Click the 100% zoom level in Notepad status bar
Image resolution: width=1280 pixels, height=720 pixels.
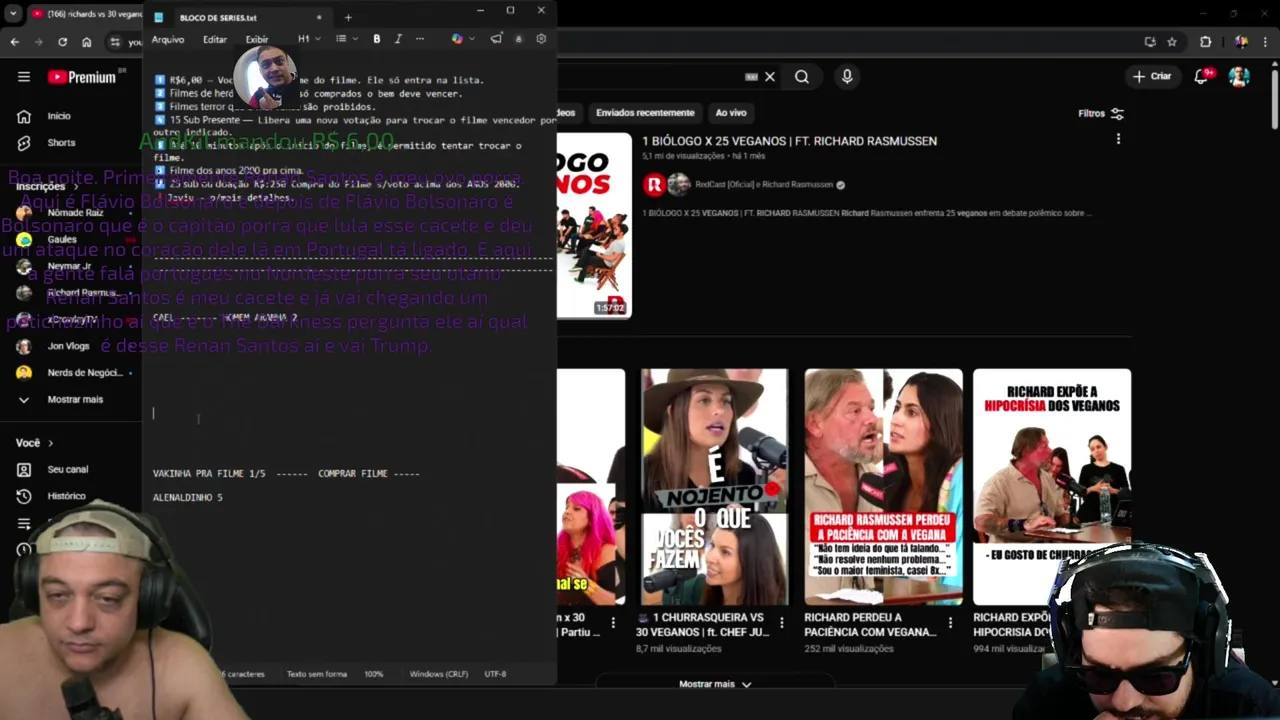374,674
